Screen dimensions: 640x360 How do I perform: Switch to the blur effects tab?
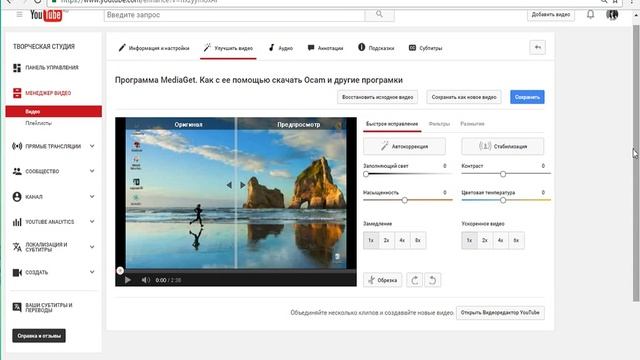pos(472,124)
